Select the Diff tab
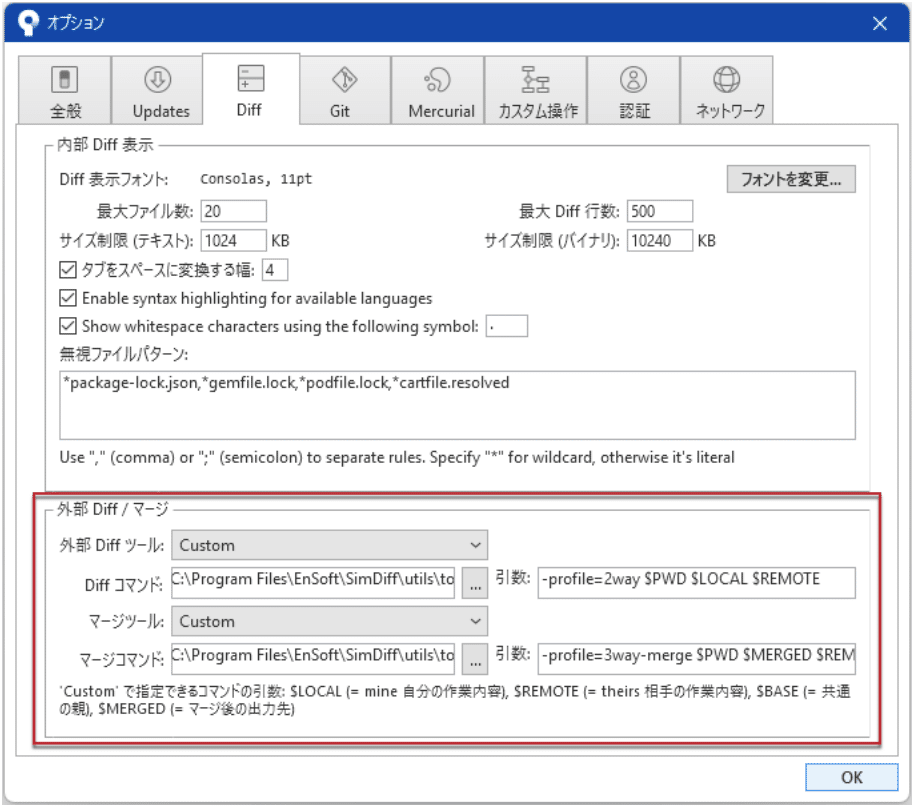 coord(251,89)
